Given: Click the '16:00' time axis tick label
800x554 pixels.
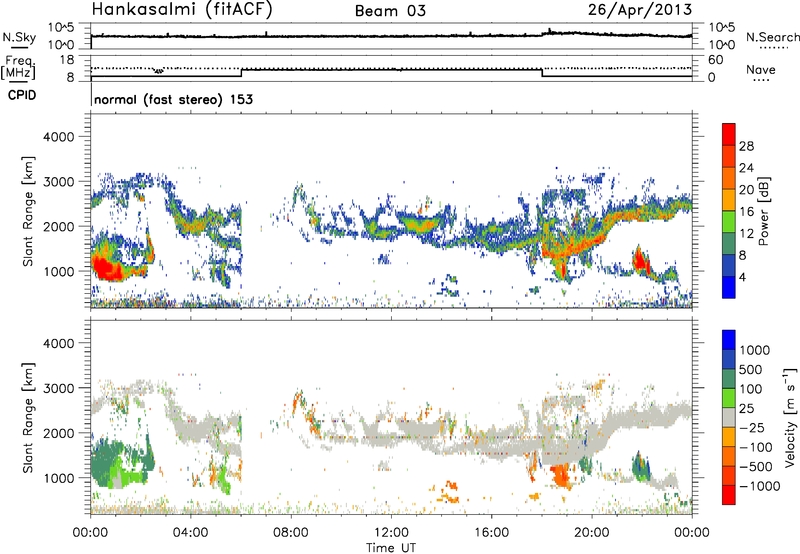Looking at the screenshot, I should point(491,533).
